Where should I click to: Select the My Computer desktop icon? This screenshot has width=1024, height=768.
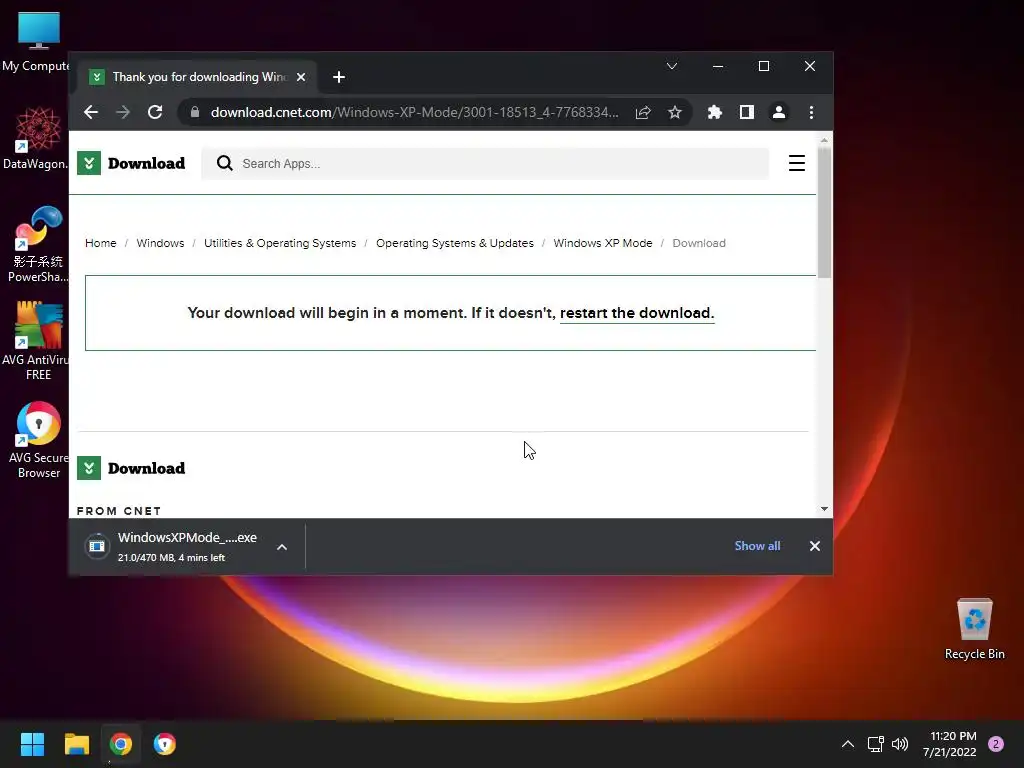37,41
